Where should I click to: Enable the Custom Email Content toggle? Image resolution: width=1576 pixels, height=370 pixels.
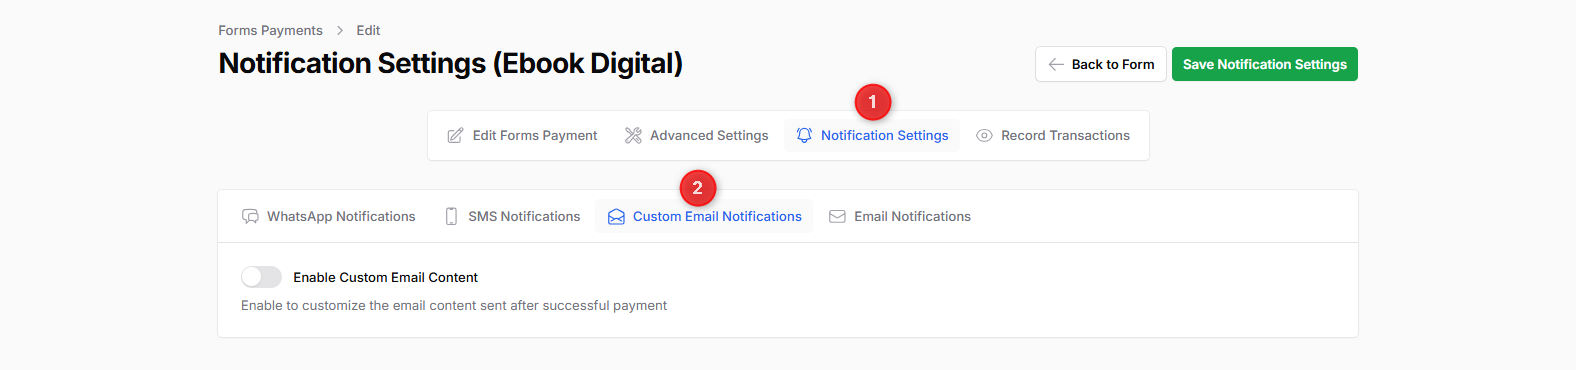pyautogui.click(x=261, y=277)
